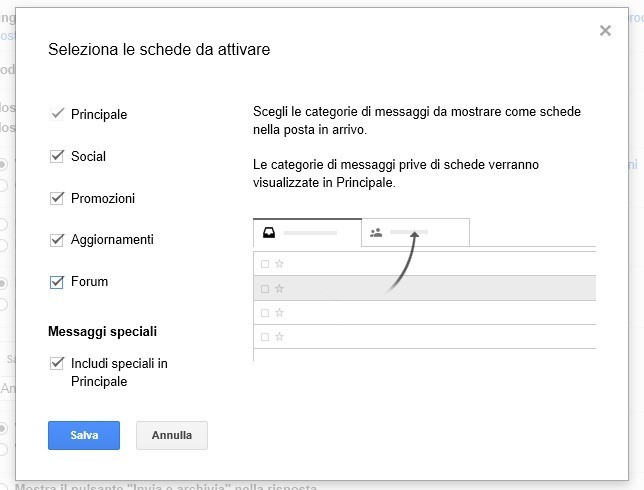
Task: Click the small checkbox in the highlighted preview row
Action: coord(265,289)
